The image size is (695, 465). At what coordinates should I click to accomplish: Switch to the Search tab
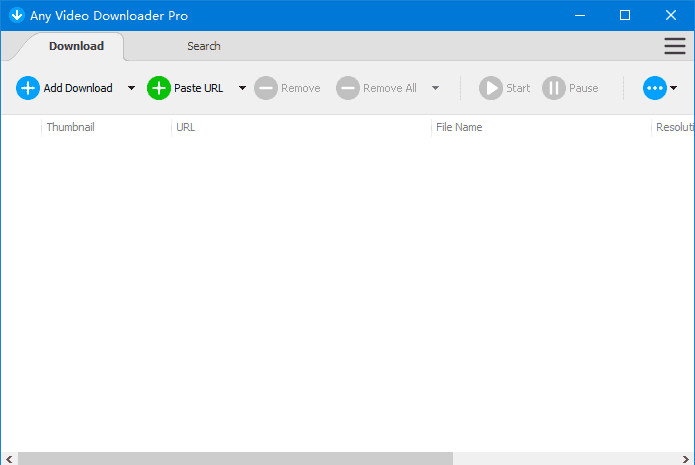pyautogui.click(x=203, y=46)
